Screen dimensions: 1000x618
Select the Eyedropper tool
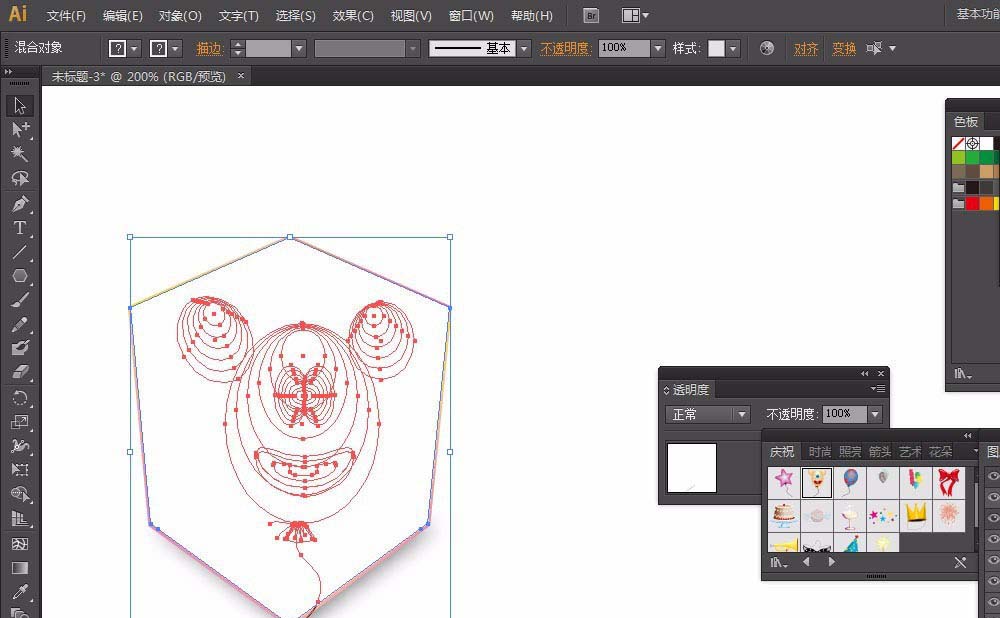20,592
